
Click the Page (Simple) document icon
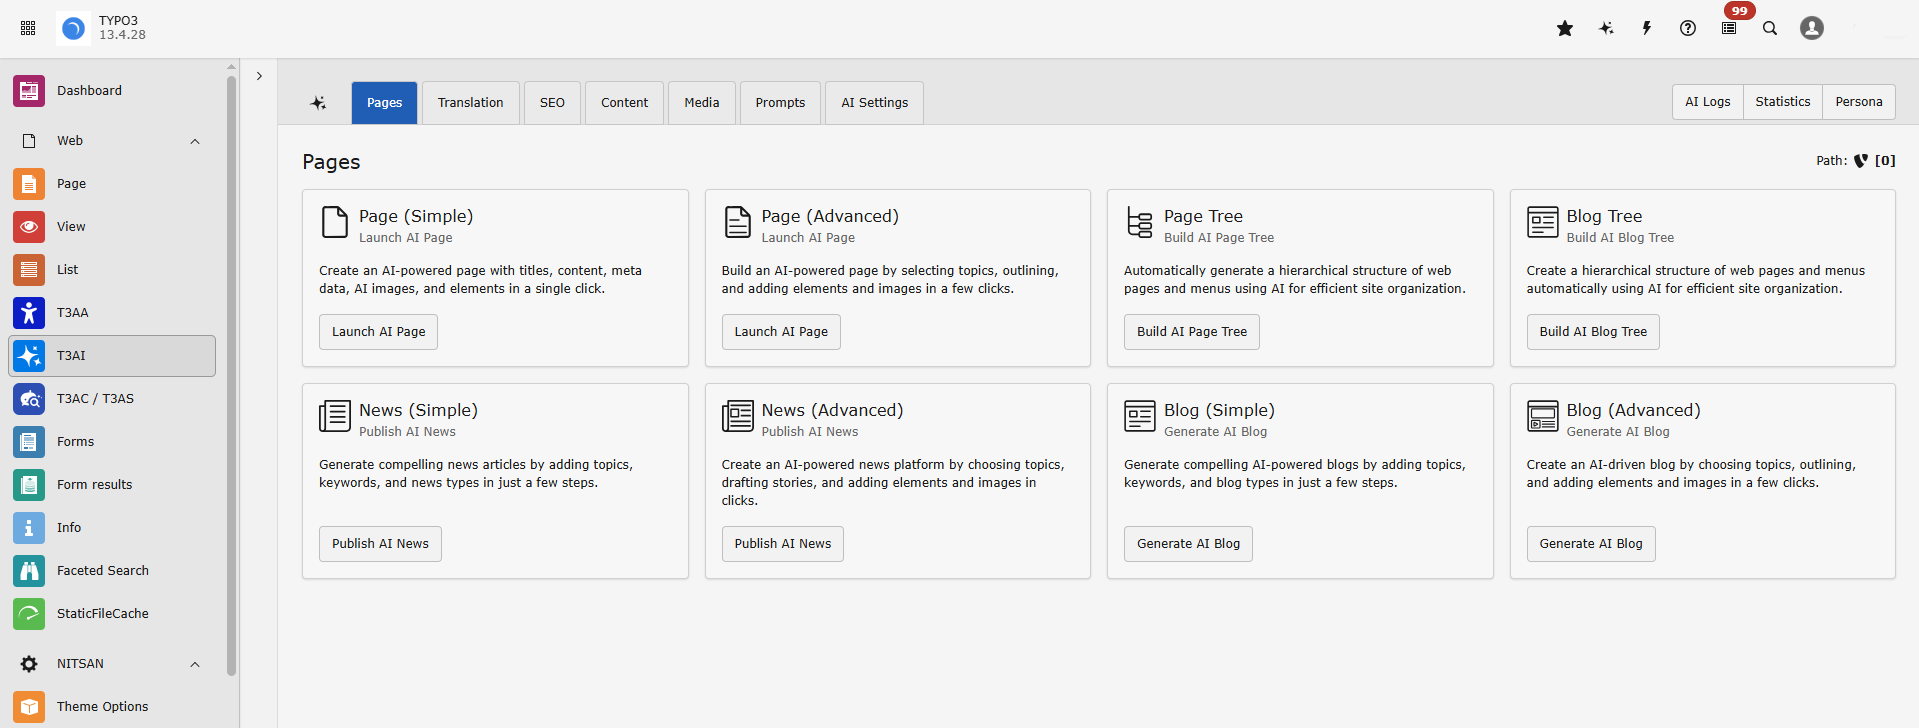coord(335,222)
